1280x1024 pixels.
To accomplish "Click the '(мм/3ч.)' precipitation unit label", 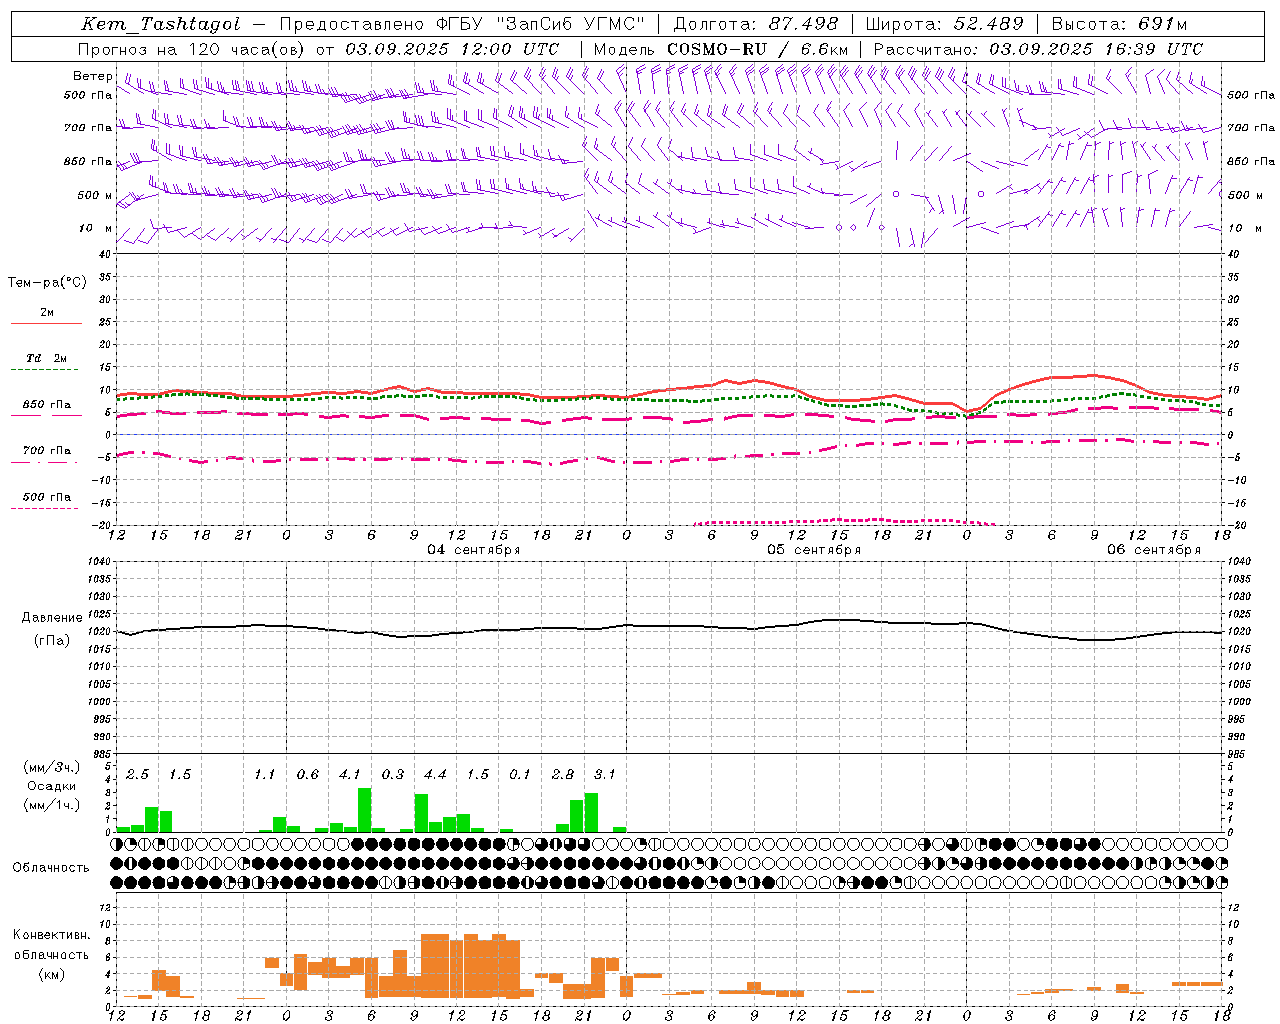I will [51, 767].
